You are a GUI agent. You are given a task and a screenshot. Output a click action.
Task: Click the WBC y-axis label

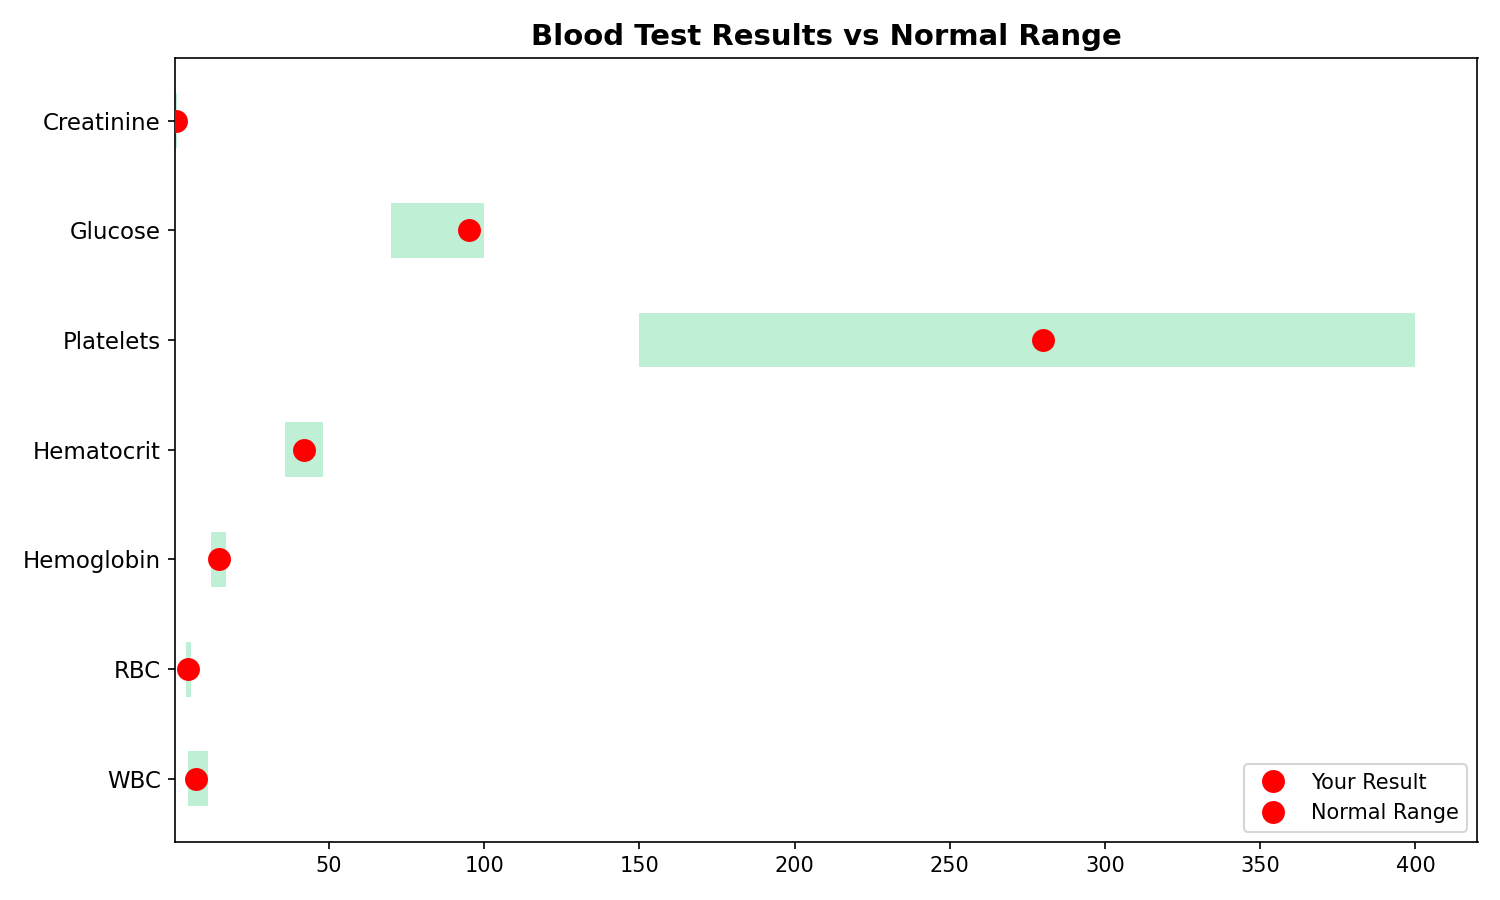pos(134,780)
